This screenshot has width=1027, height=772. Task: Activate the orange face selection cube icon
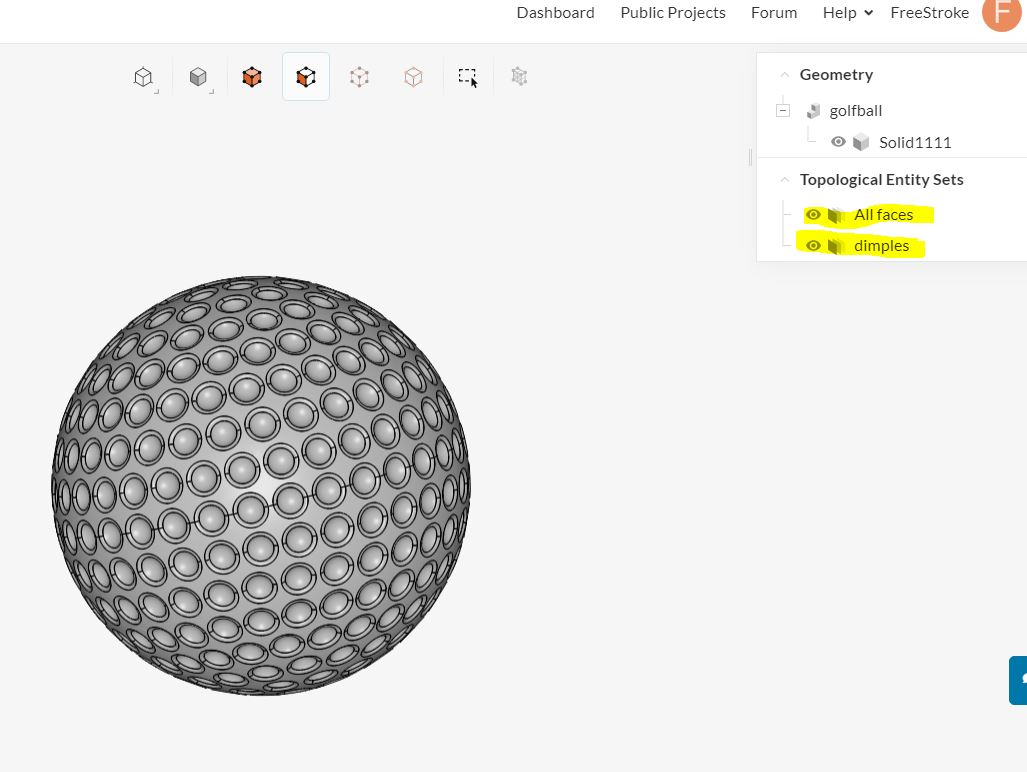pos(252,77)
